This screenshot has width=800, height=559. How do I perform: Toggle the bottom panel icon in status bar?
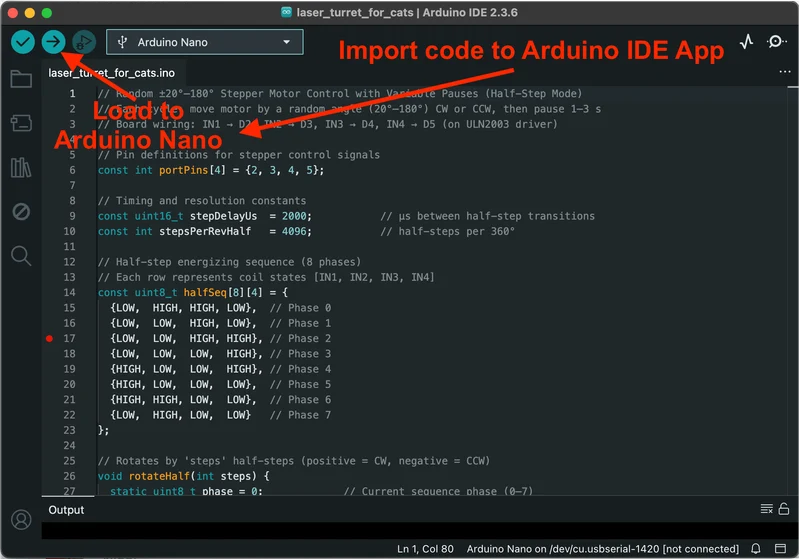point(780,549)
